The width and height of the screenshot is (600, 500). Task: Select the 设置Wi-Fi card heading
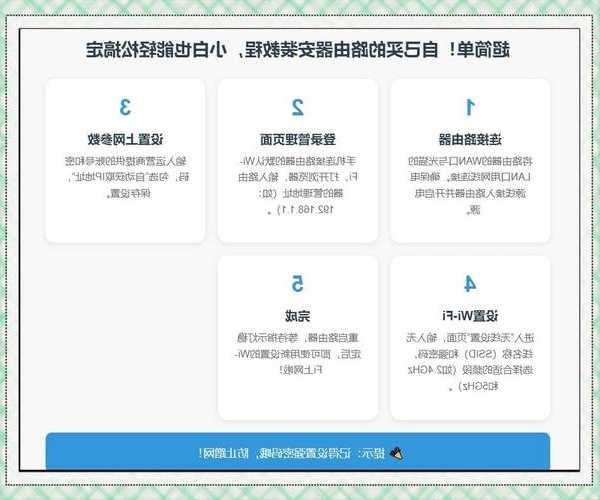[x=470, y=314]
